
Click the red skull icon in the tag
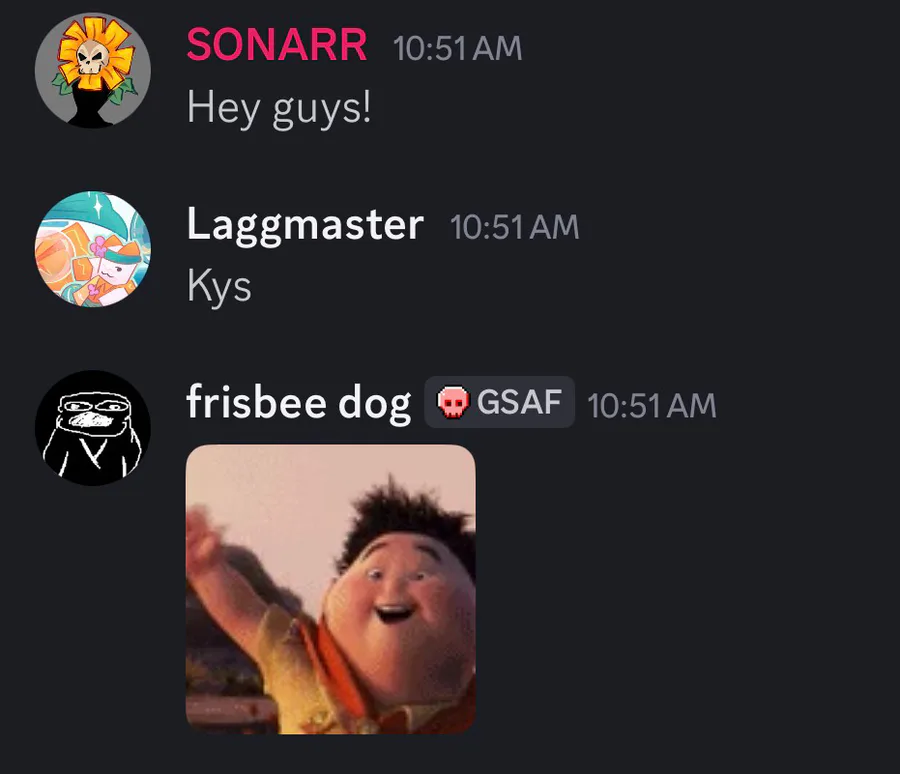pyautogui.click(x=453, y=402)
